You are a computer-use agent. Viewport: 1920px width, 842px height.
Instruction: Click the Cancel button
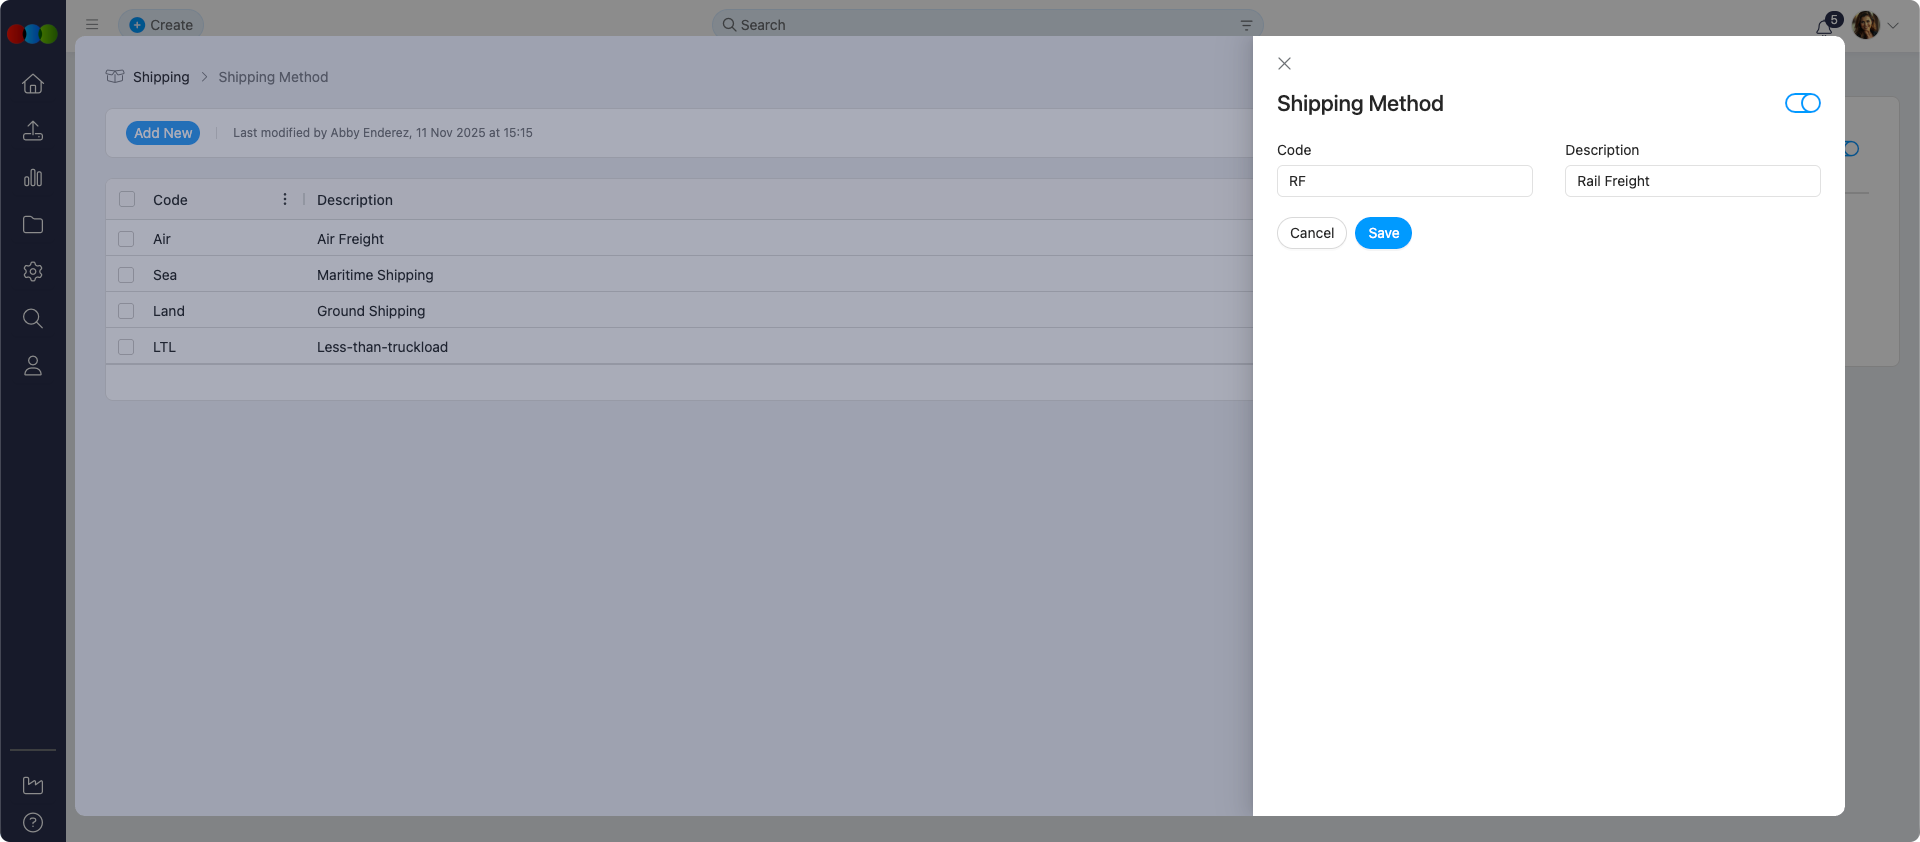(1312, 233)
